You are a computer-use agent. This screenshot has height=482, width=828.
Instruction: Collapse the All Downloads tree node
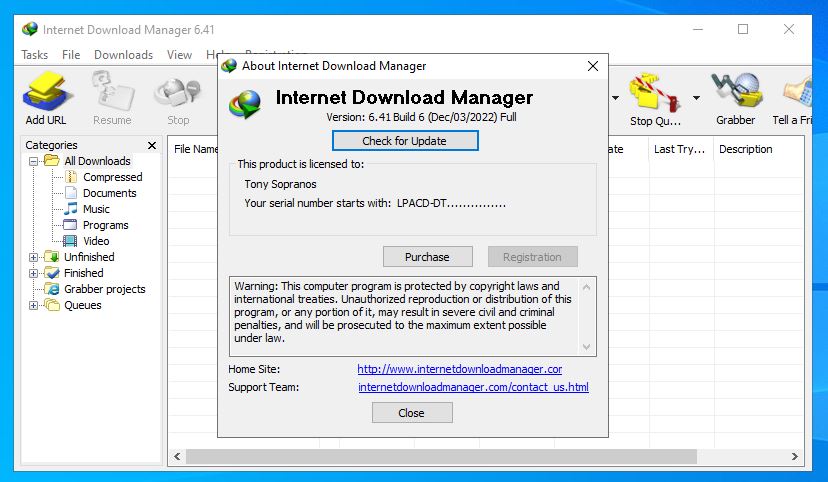pyautogui.click(x=34, y=161)
